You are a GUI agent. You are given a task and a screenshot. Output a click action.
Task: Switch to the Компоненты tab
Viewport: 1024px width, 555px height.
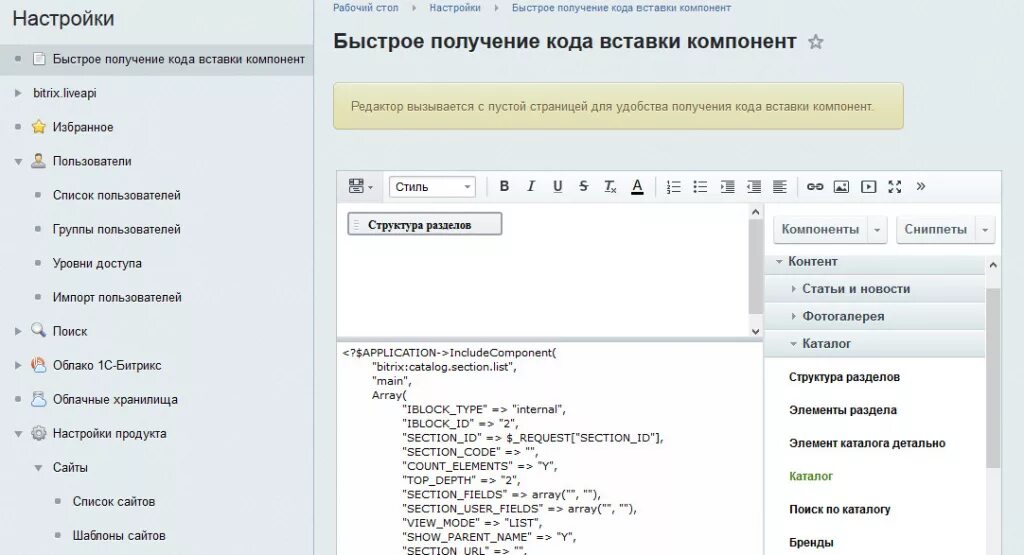(820, 230)
